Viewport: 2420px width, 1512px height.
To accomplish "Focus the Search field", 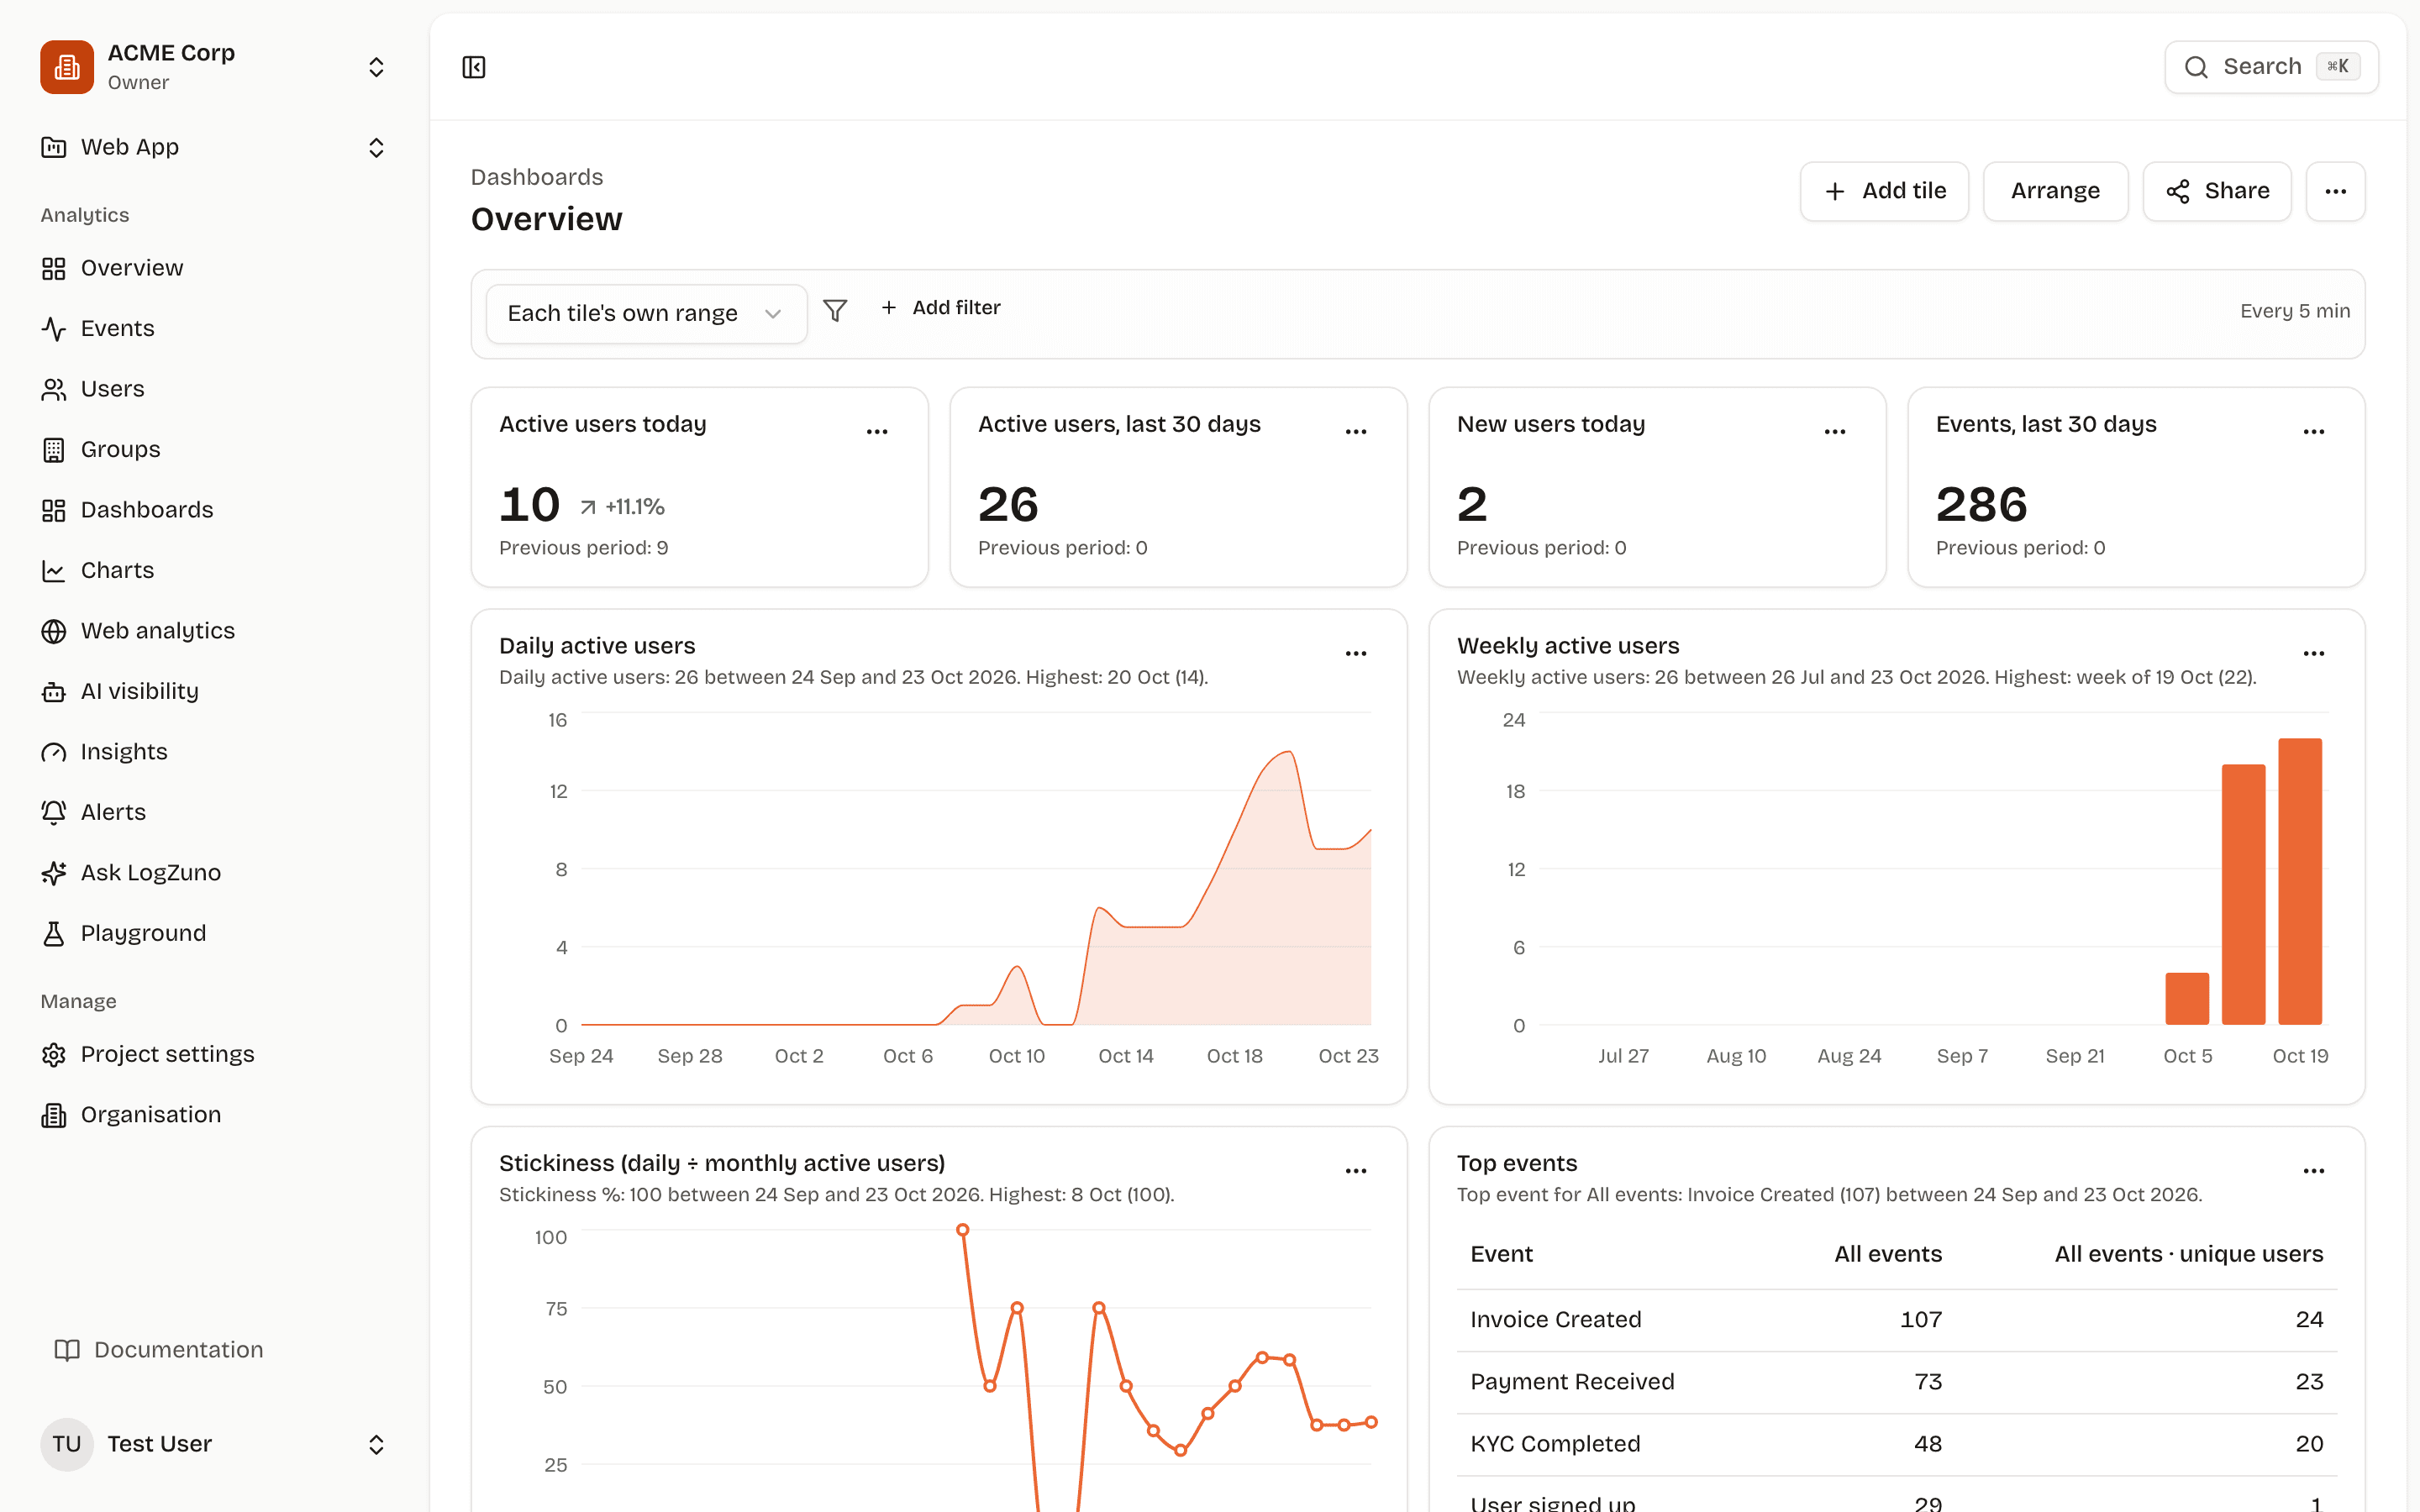I will (x=2271, y=67).
